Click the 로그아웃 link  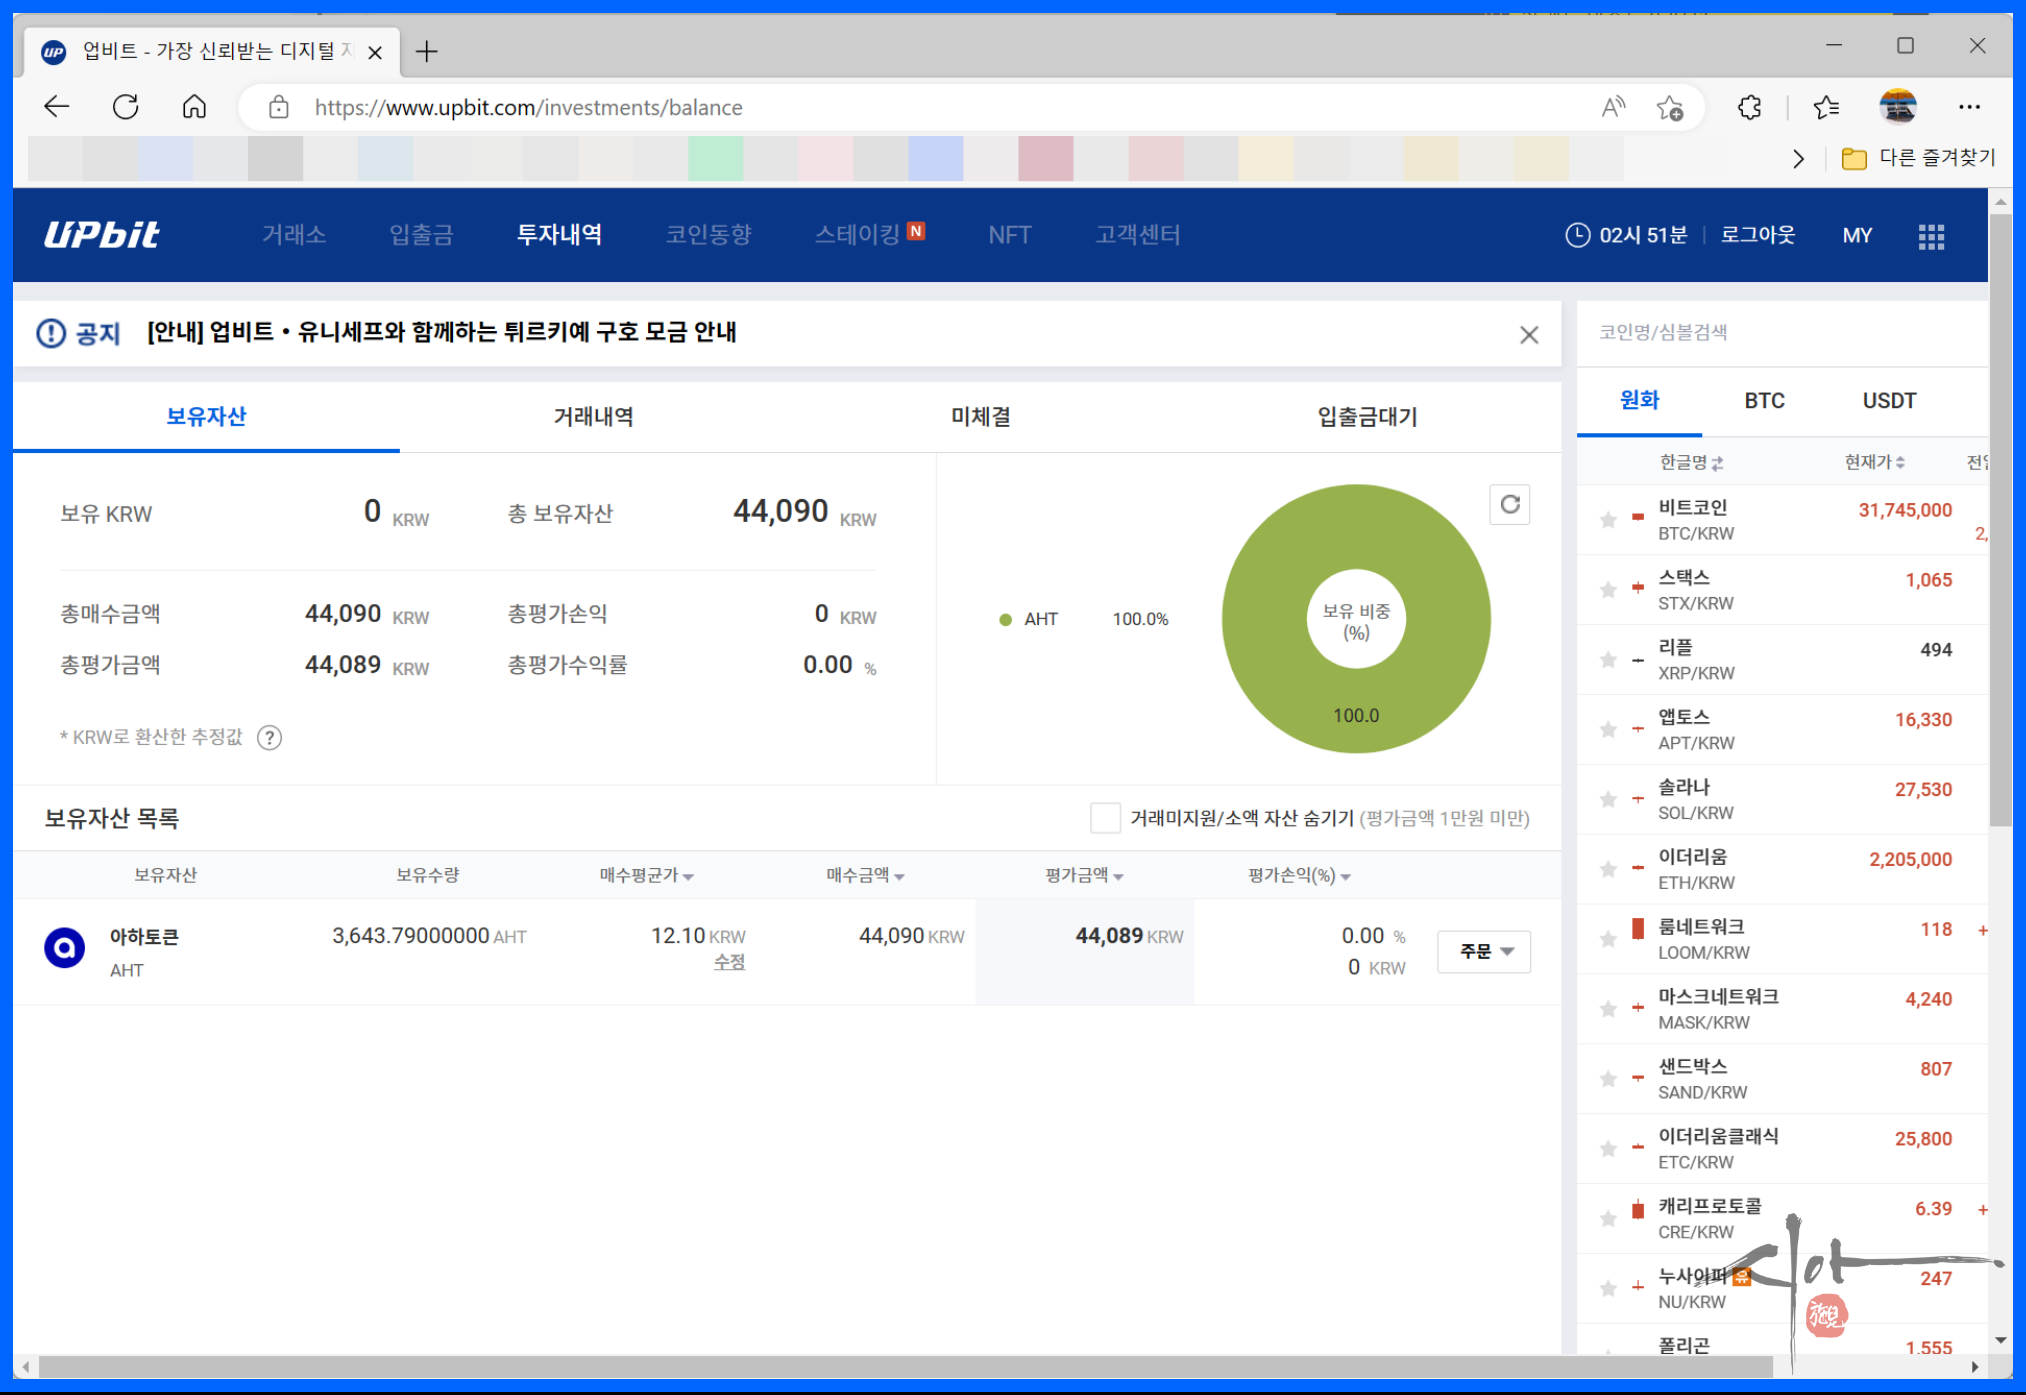[1757, 235]
